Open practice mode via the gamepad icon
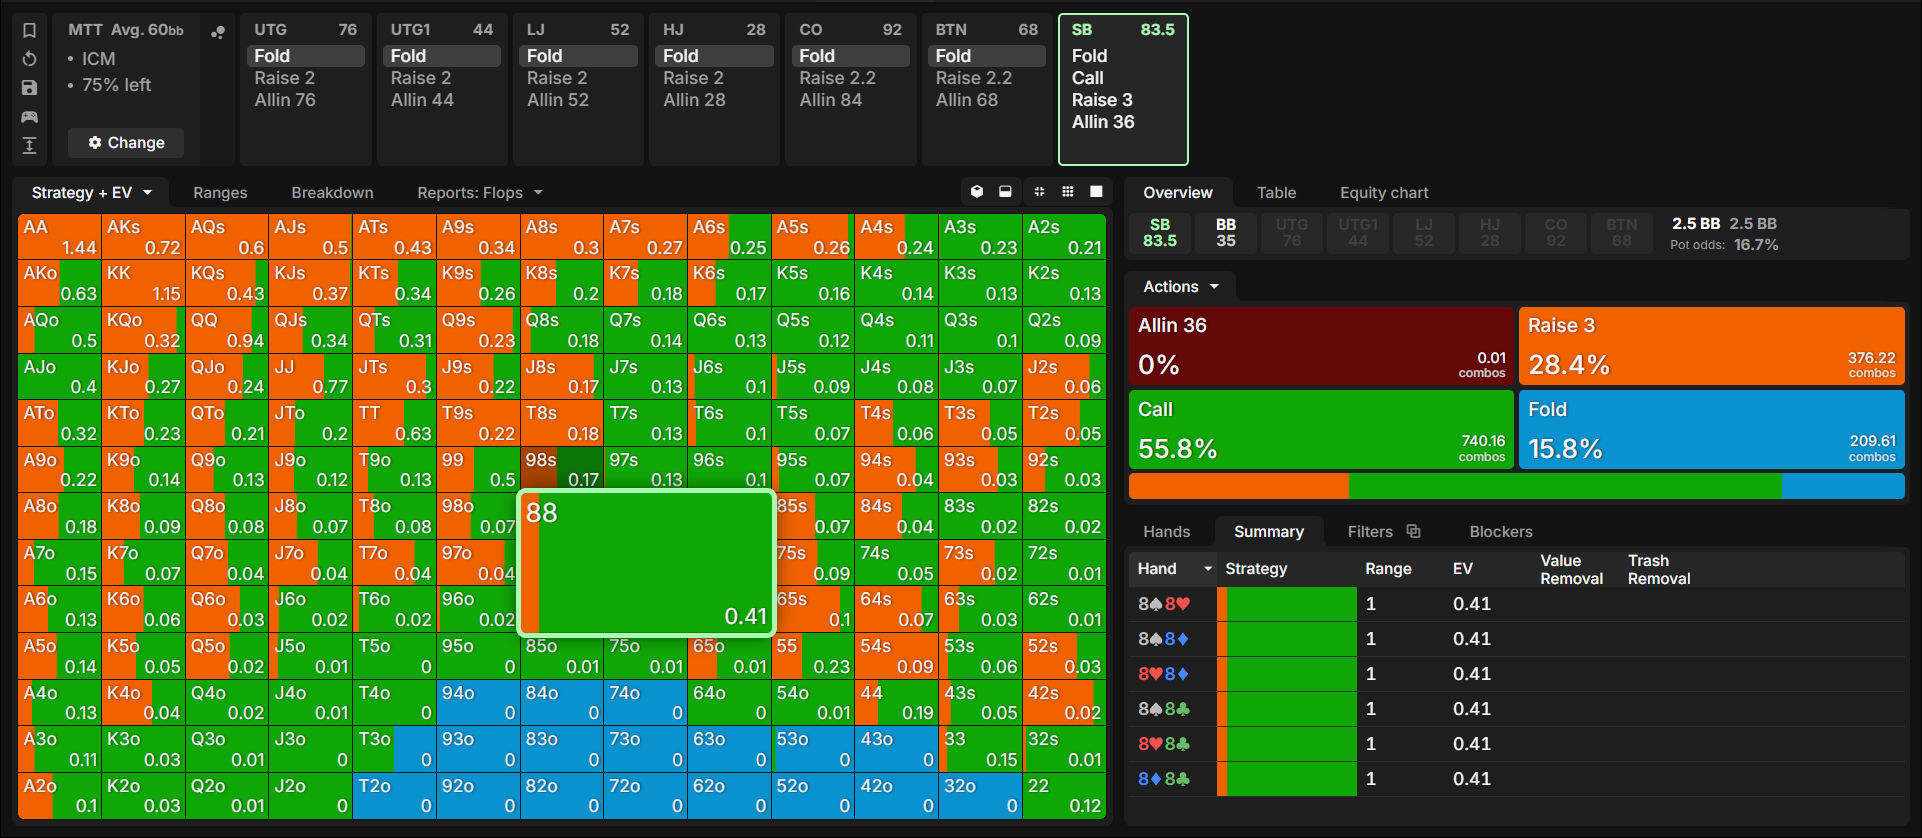The height and width of the screenshot is (838, 1922). tap(29, 117)
